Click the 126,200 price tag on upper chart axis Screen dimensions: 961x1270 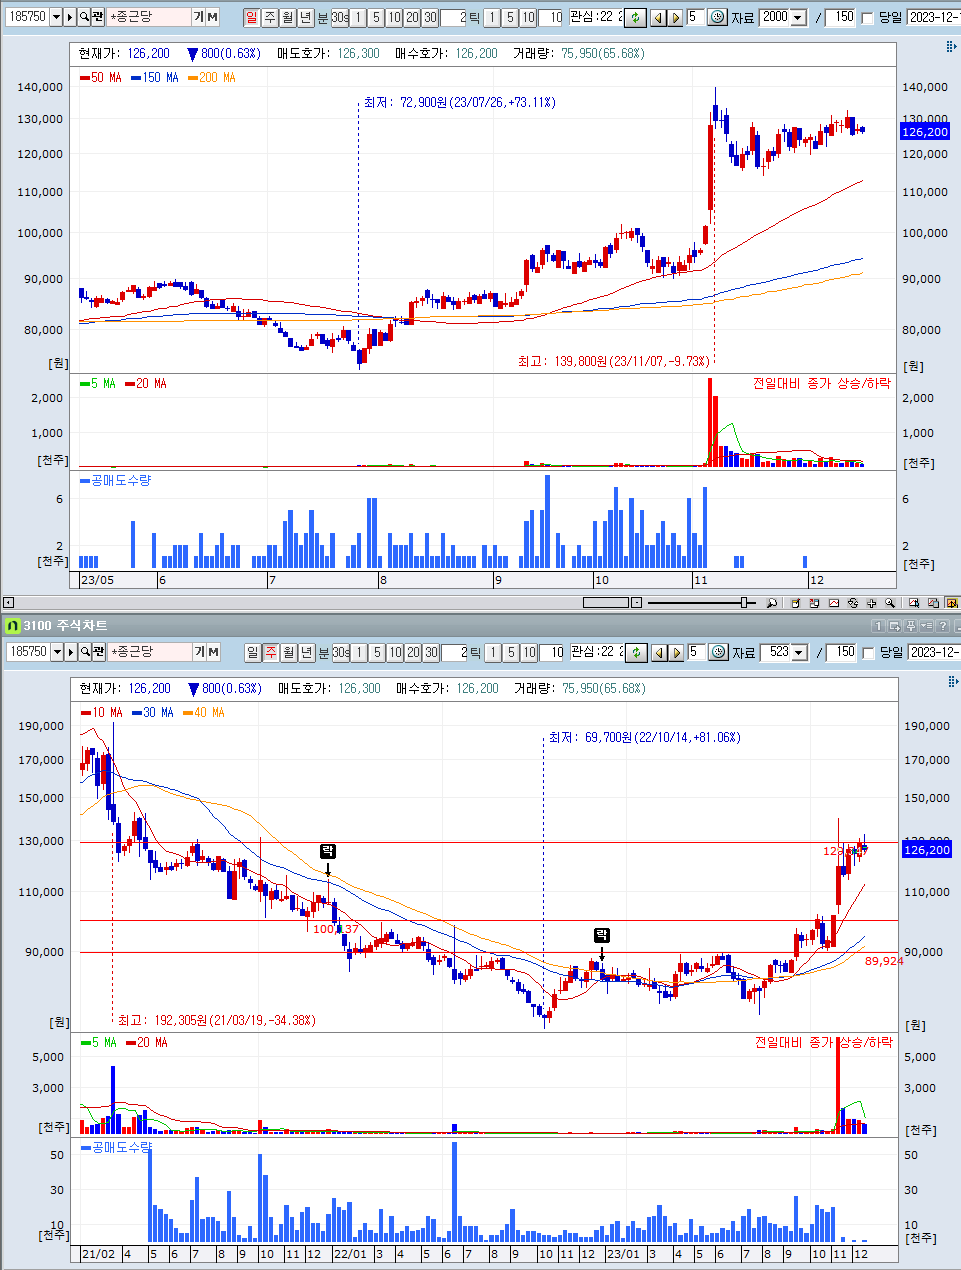tap(925, 131)
